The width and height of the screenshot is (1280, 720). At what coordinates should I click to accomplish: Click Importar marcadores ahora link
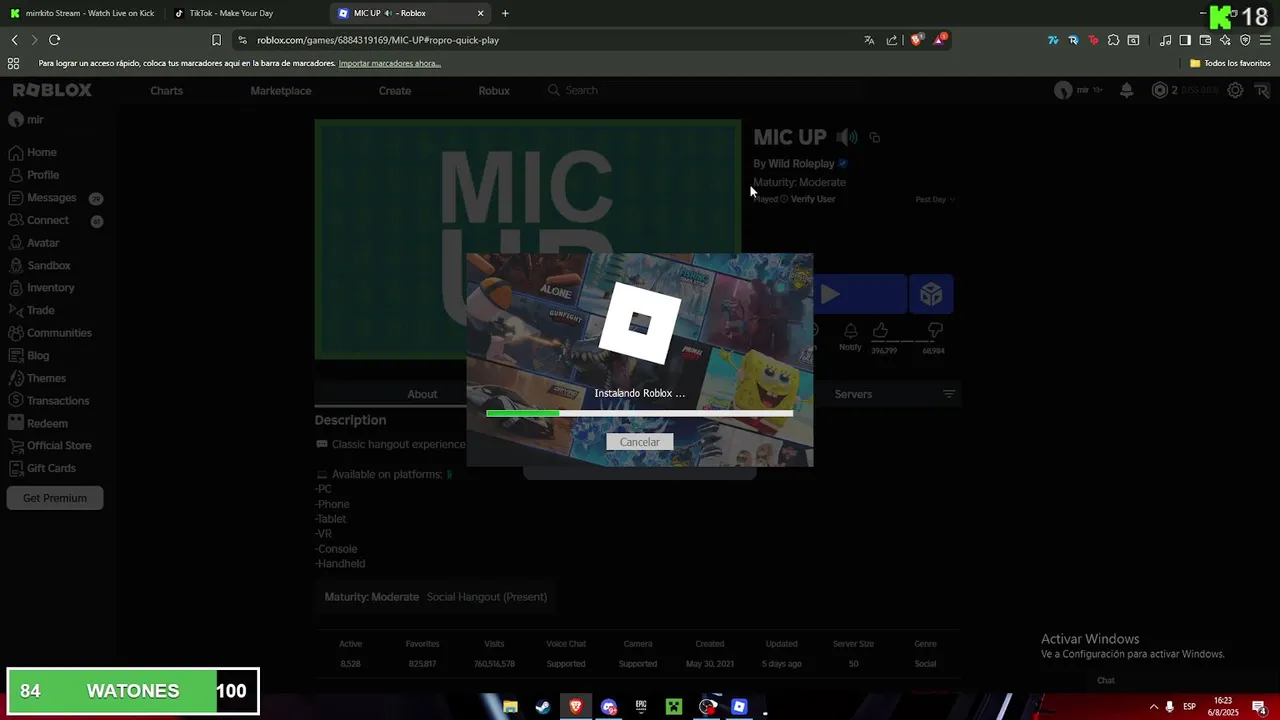[390, 63]
